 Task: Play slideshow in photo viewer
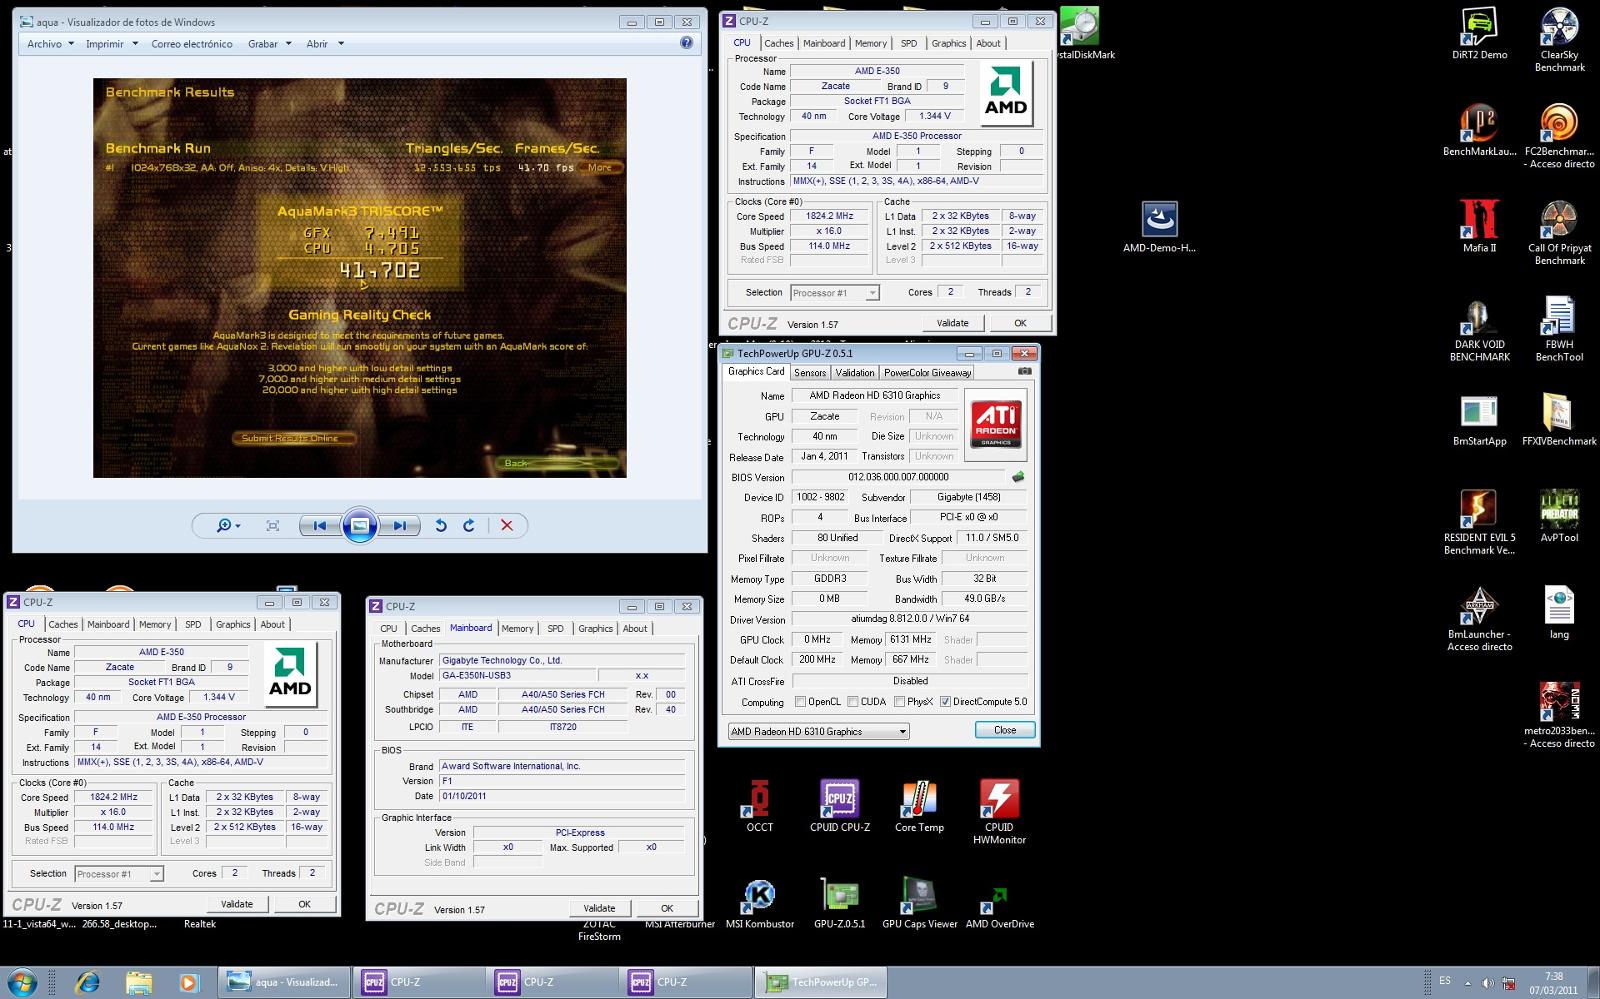[359, 526]
